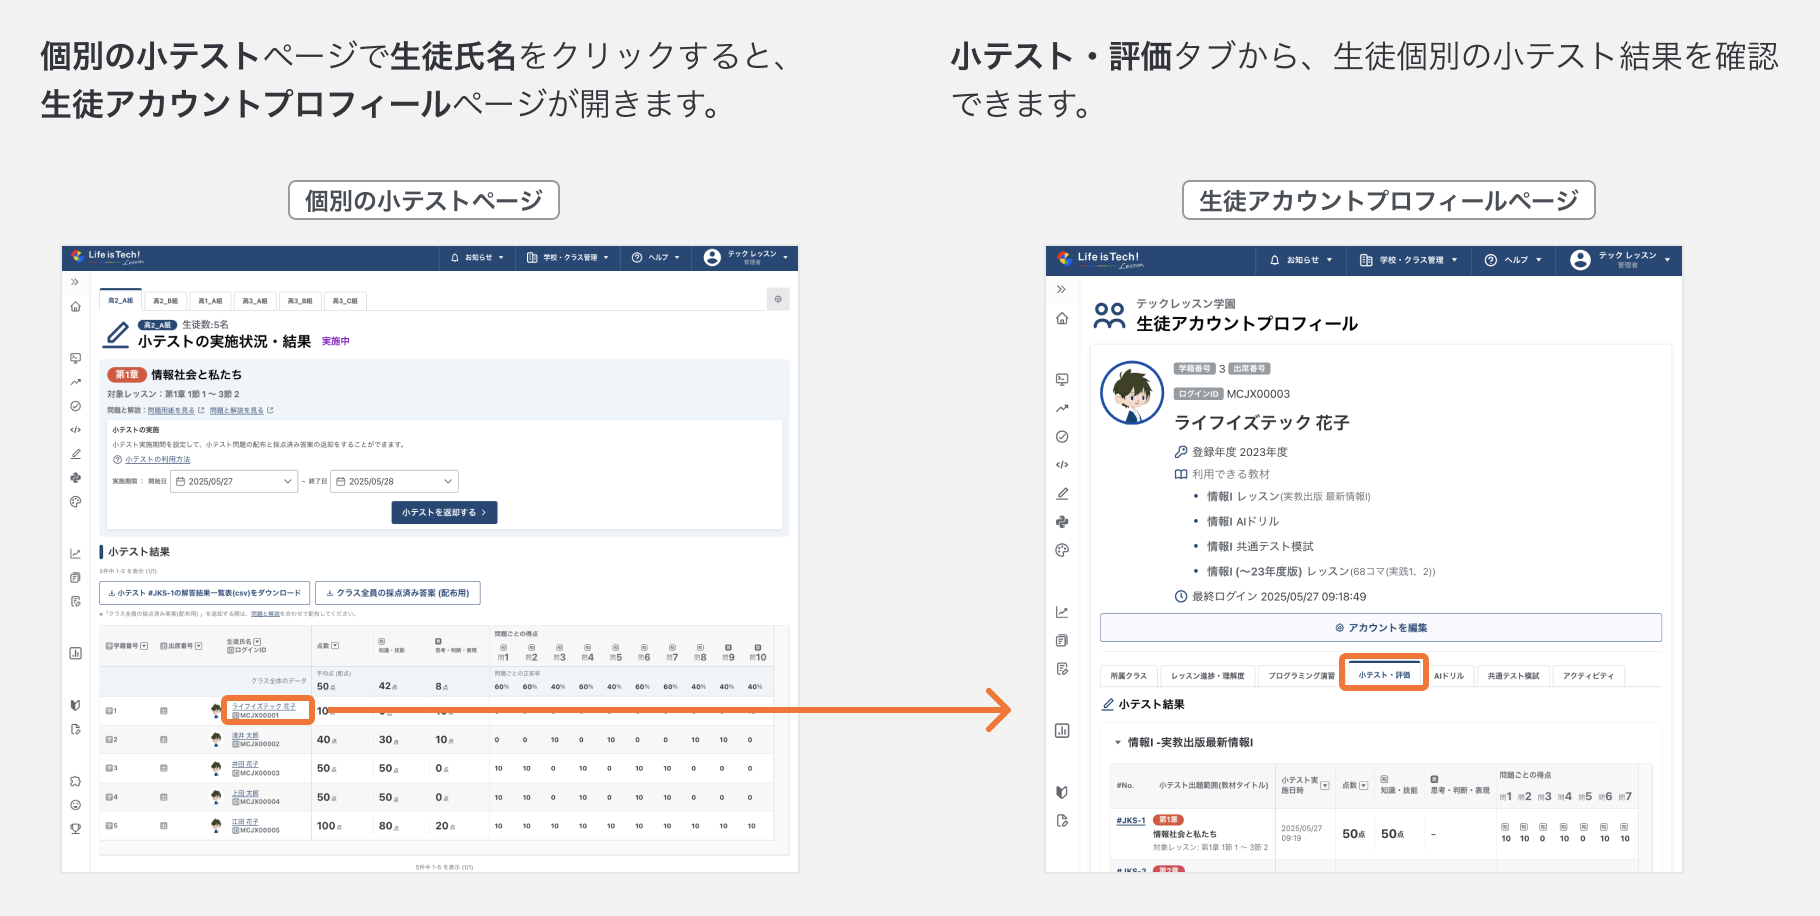The height and width of the screenshot is (916, 1820).
Task: Open the 問題と解説を見る link
Action: [x=237, y=410]
